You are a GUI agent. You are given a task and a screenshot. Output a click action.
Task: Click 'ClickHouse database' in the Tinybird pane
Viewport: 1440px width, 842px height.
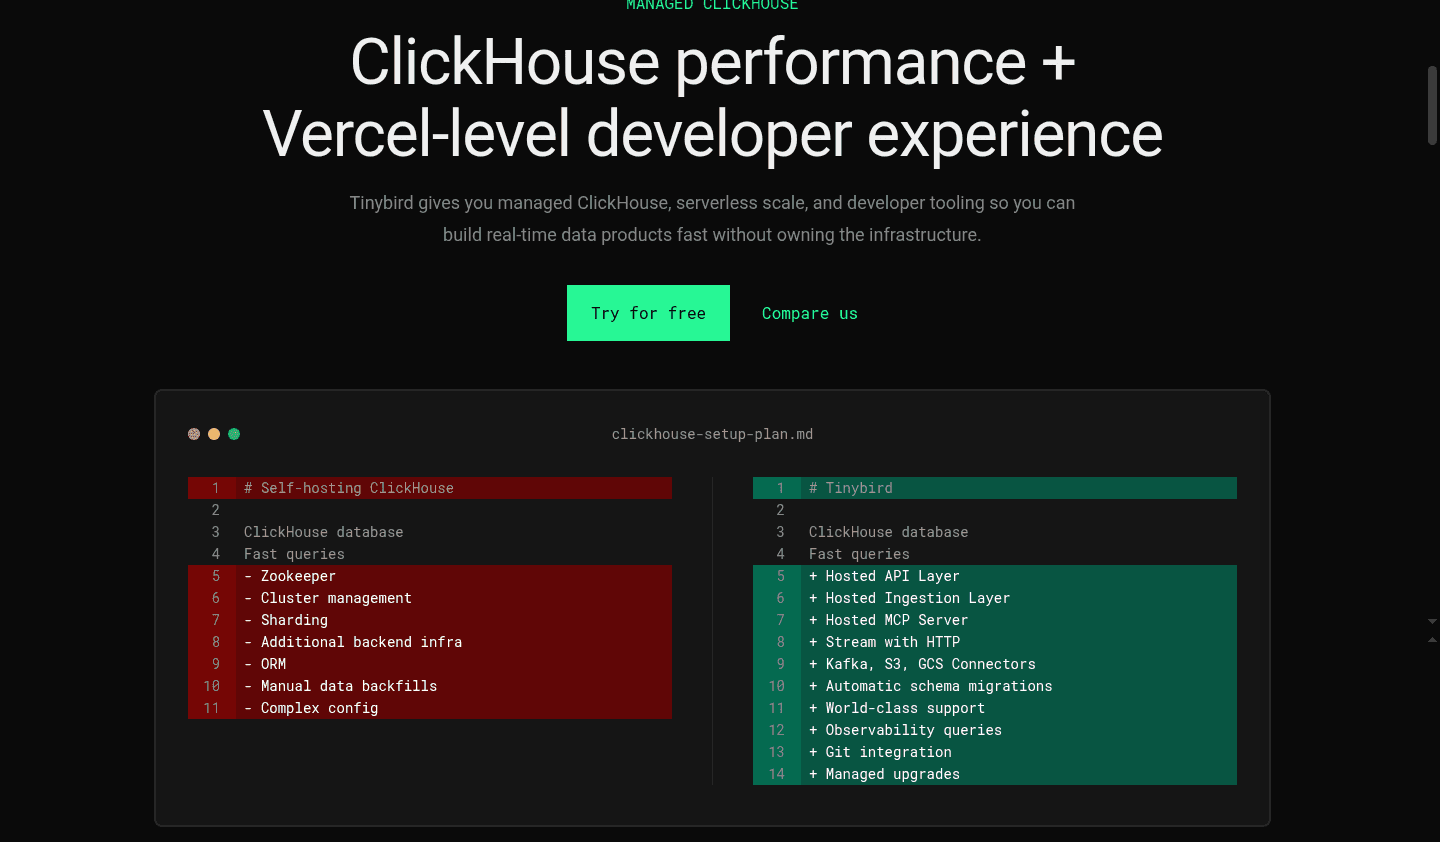(x=889, y=532)
